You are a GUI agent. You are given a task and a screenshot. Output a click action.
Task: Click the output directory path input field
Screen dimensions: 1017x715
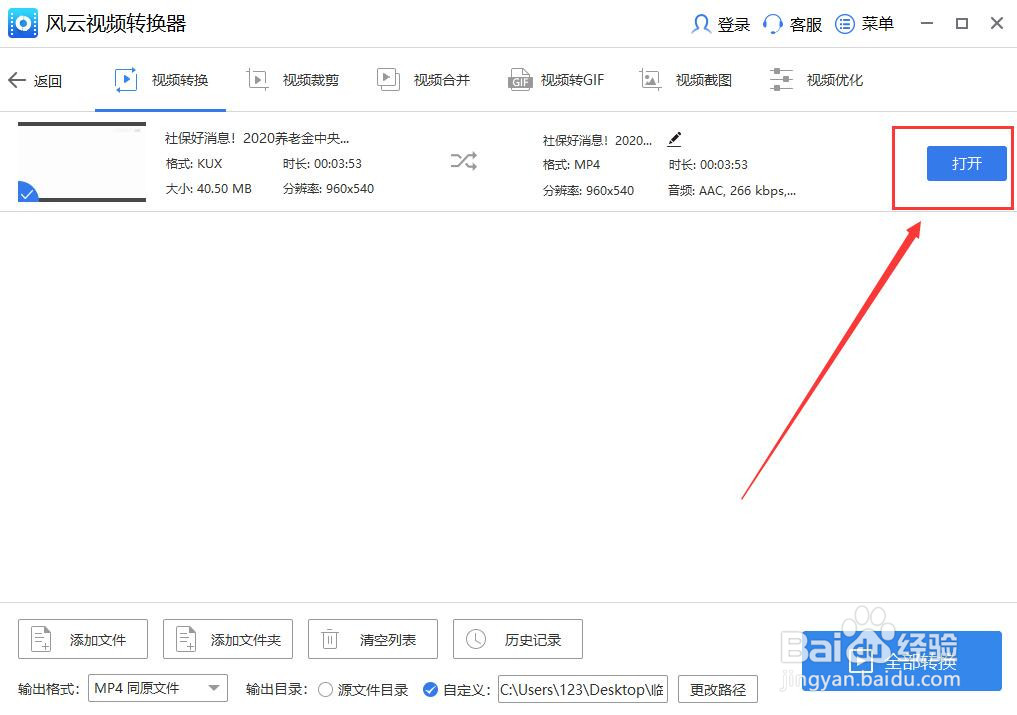coord(581,689)
